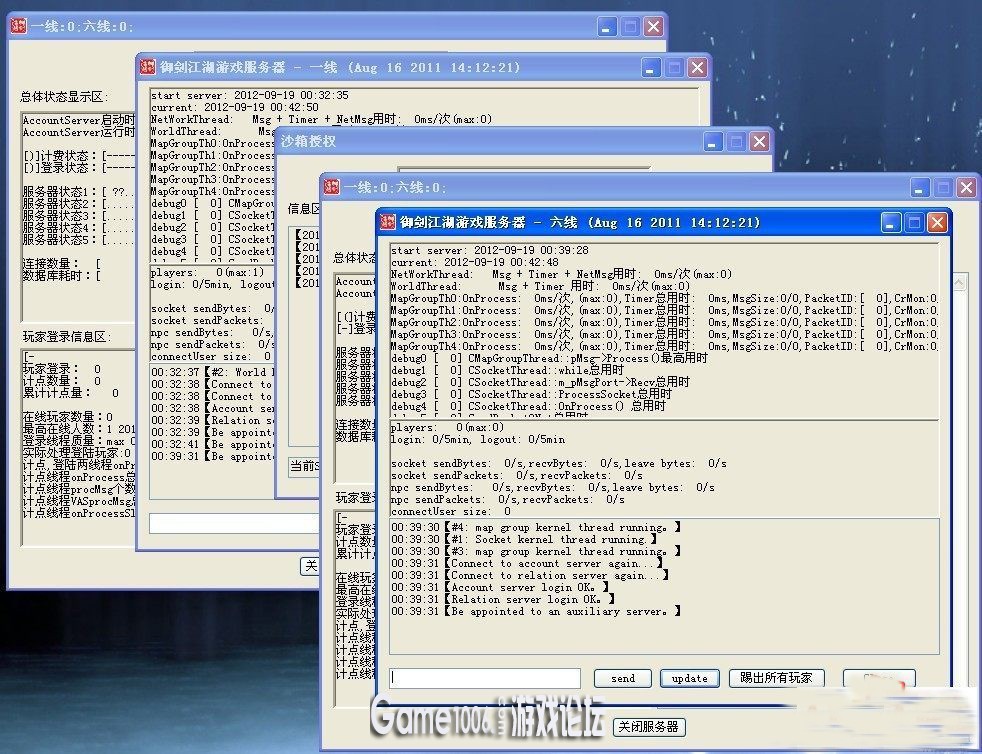982x754 pixels.
Task: Click title icon of 一线 game server window
Action: [x=148, y=66]
